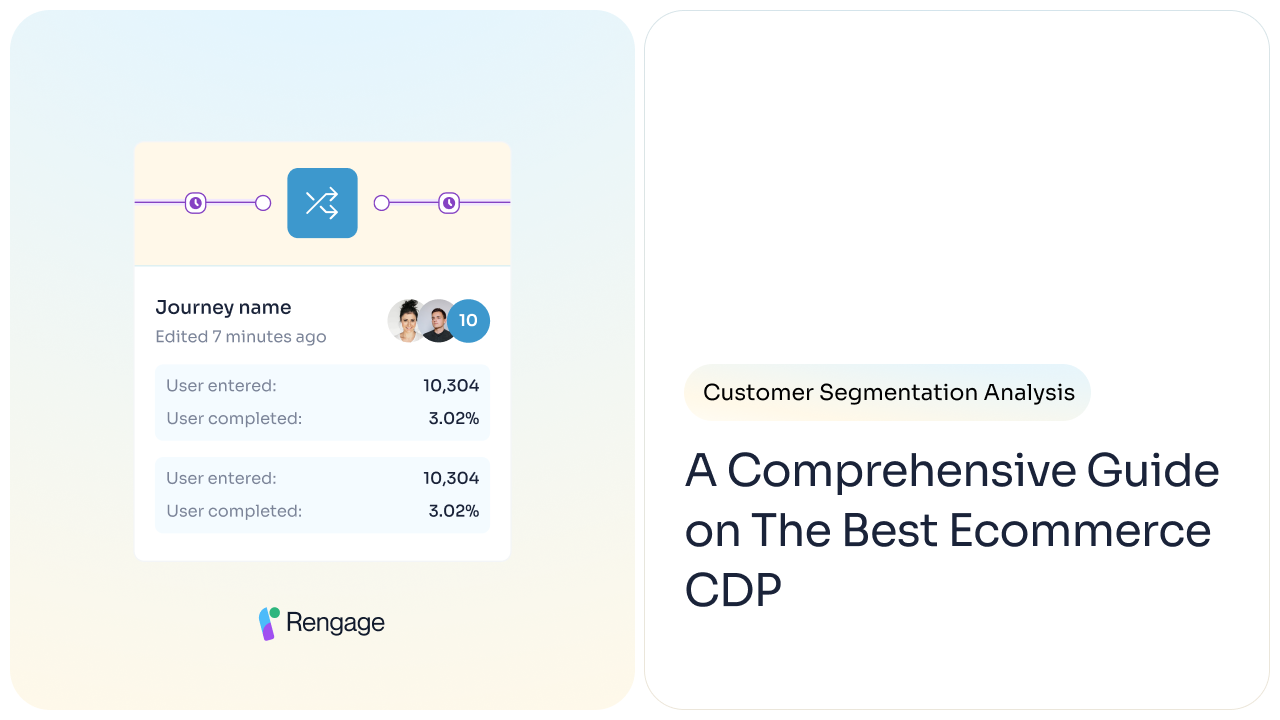The height and width of the screenshot is (720, 1280).
Task: Open the woman's avatar photo
Action: [x=408, y=321]
